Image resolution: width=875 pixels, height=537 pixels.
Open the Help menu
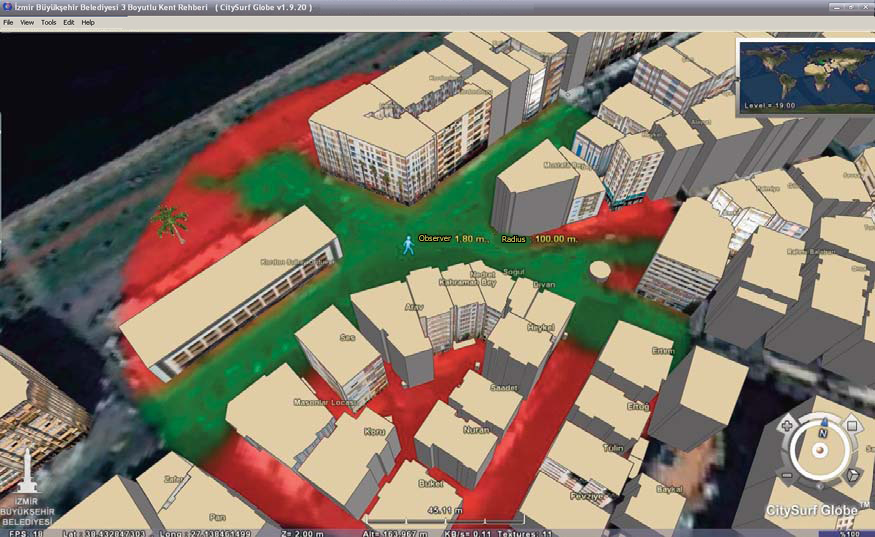click(x=88, y=22)
